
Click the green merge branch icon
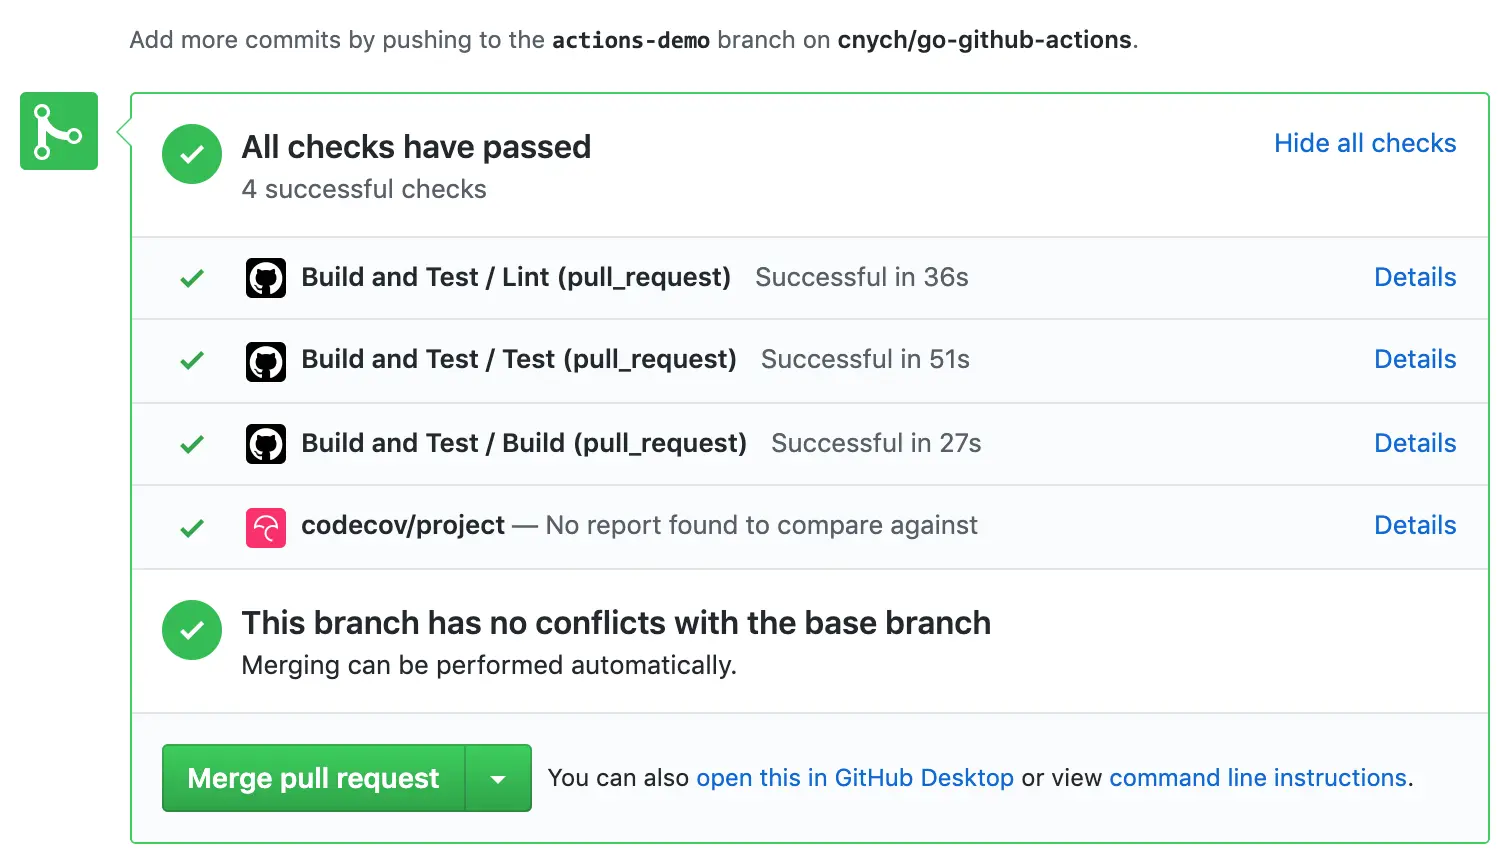click(x=59, y=131)
